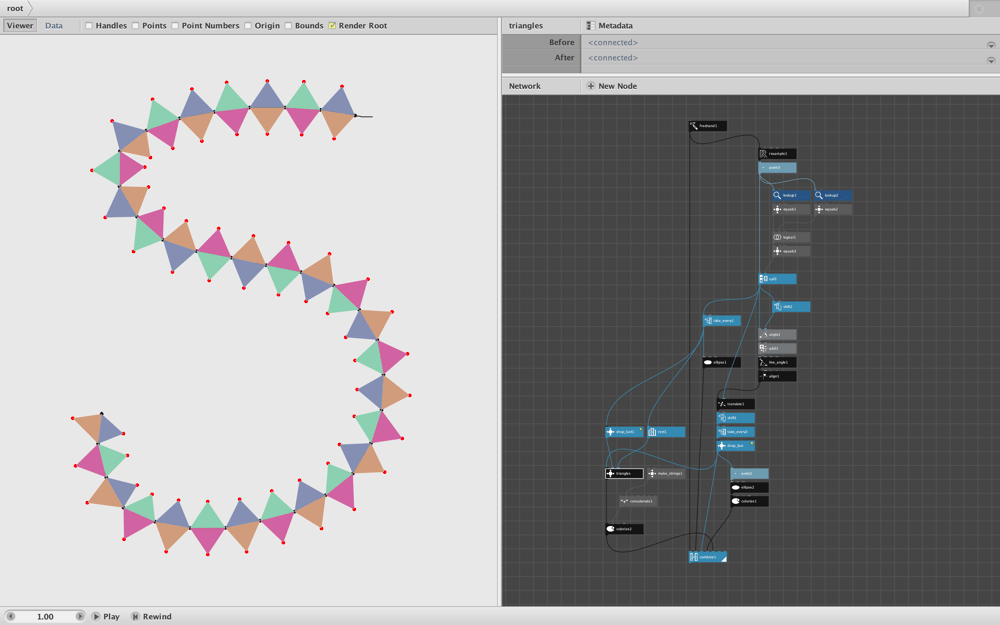
Task: Select the resample1 node
Action: (x=777, y=154)
